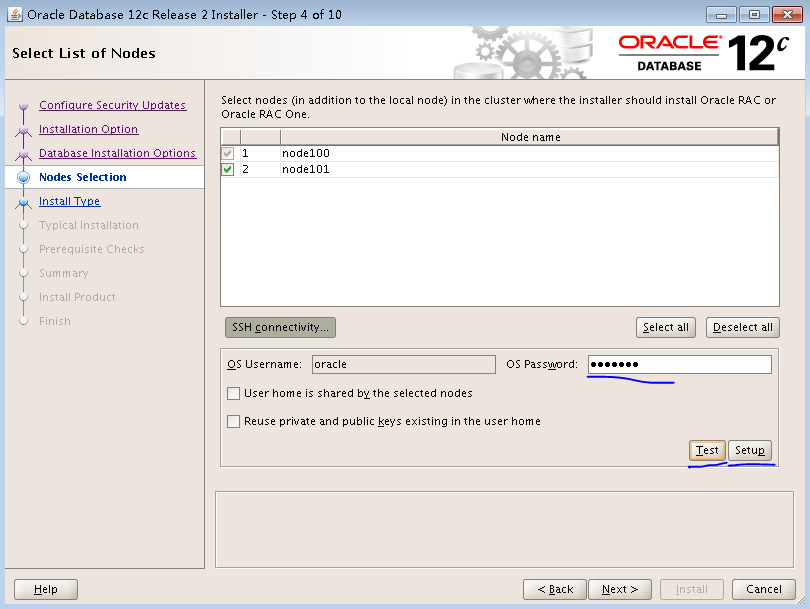This screenshot has height=609, width=810.
Task: Click the node100 row checkbox
Action: [228, 153]
